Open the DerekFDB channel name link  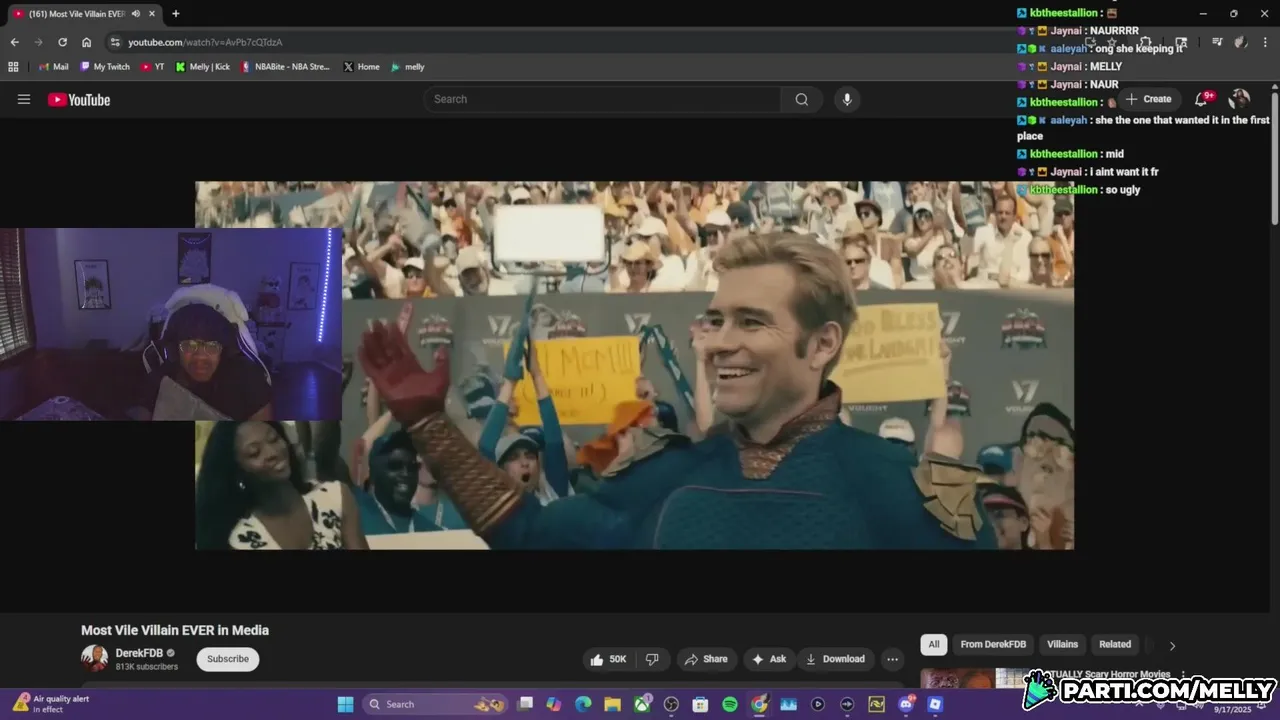click(139, 653)
